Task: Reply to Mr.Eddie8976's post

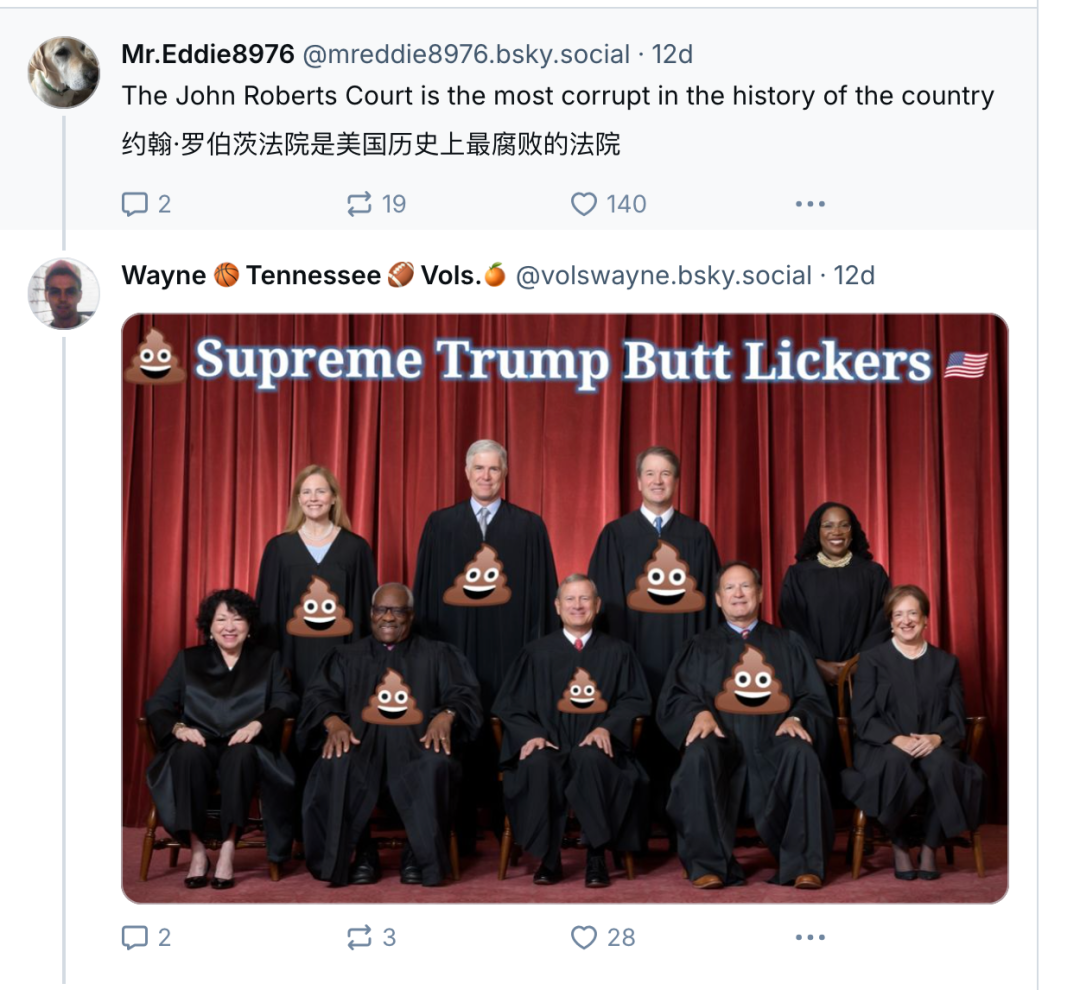Action: pyautogui.click(x=134, y=205)
